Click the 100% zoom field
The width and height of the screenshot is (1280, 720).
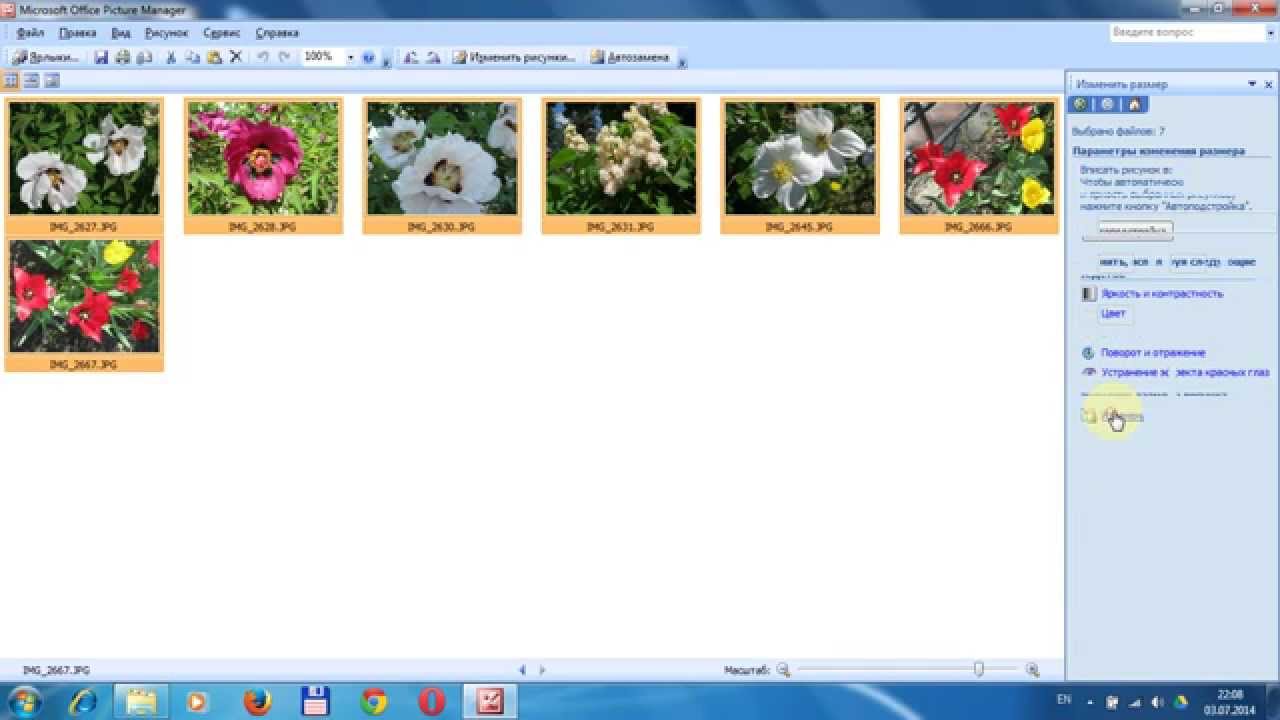click(322, 57)
